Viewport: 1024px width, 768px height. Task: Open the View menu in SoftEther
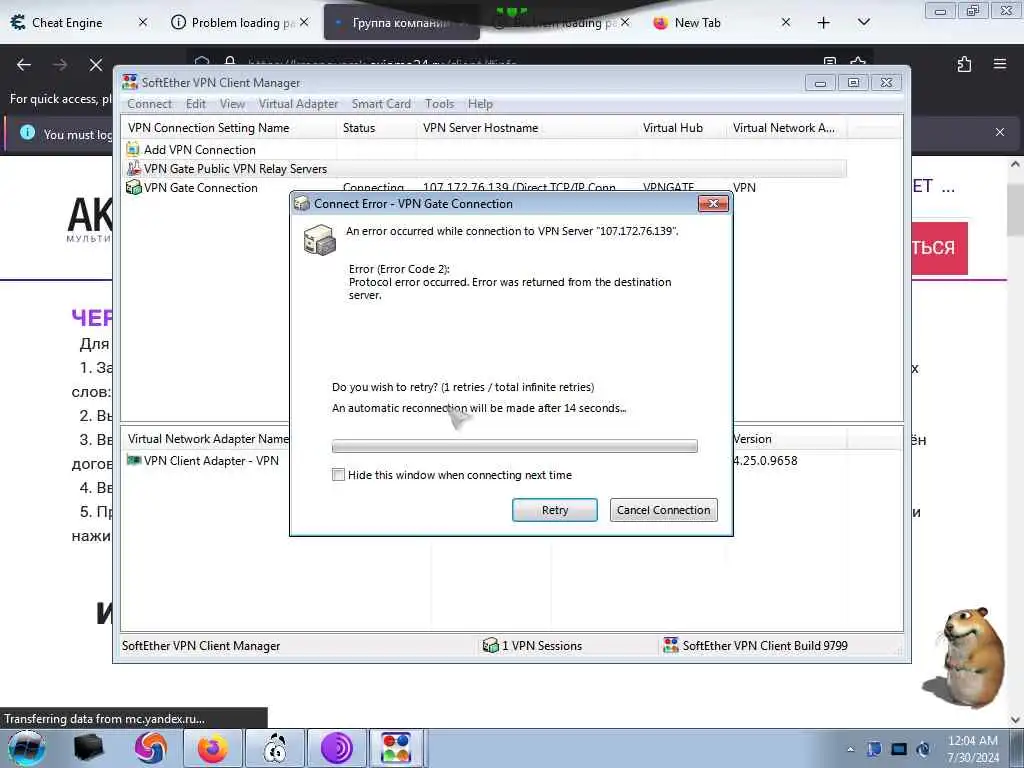click(232, 104)
